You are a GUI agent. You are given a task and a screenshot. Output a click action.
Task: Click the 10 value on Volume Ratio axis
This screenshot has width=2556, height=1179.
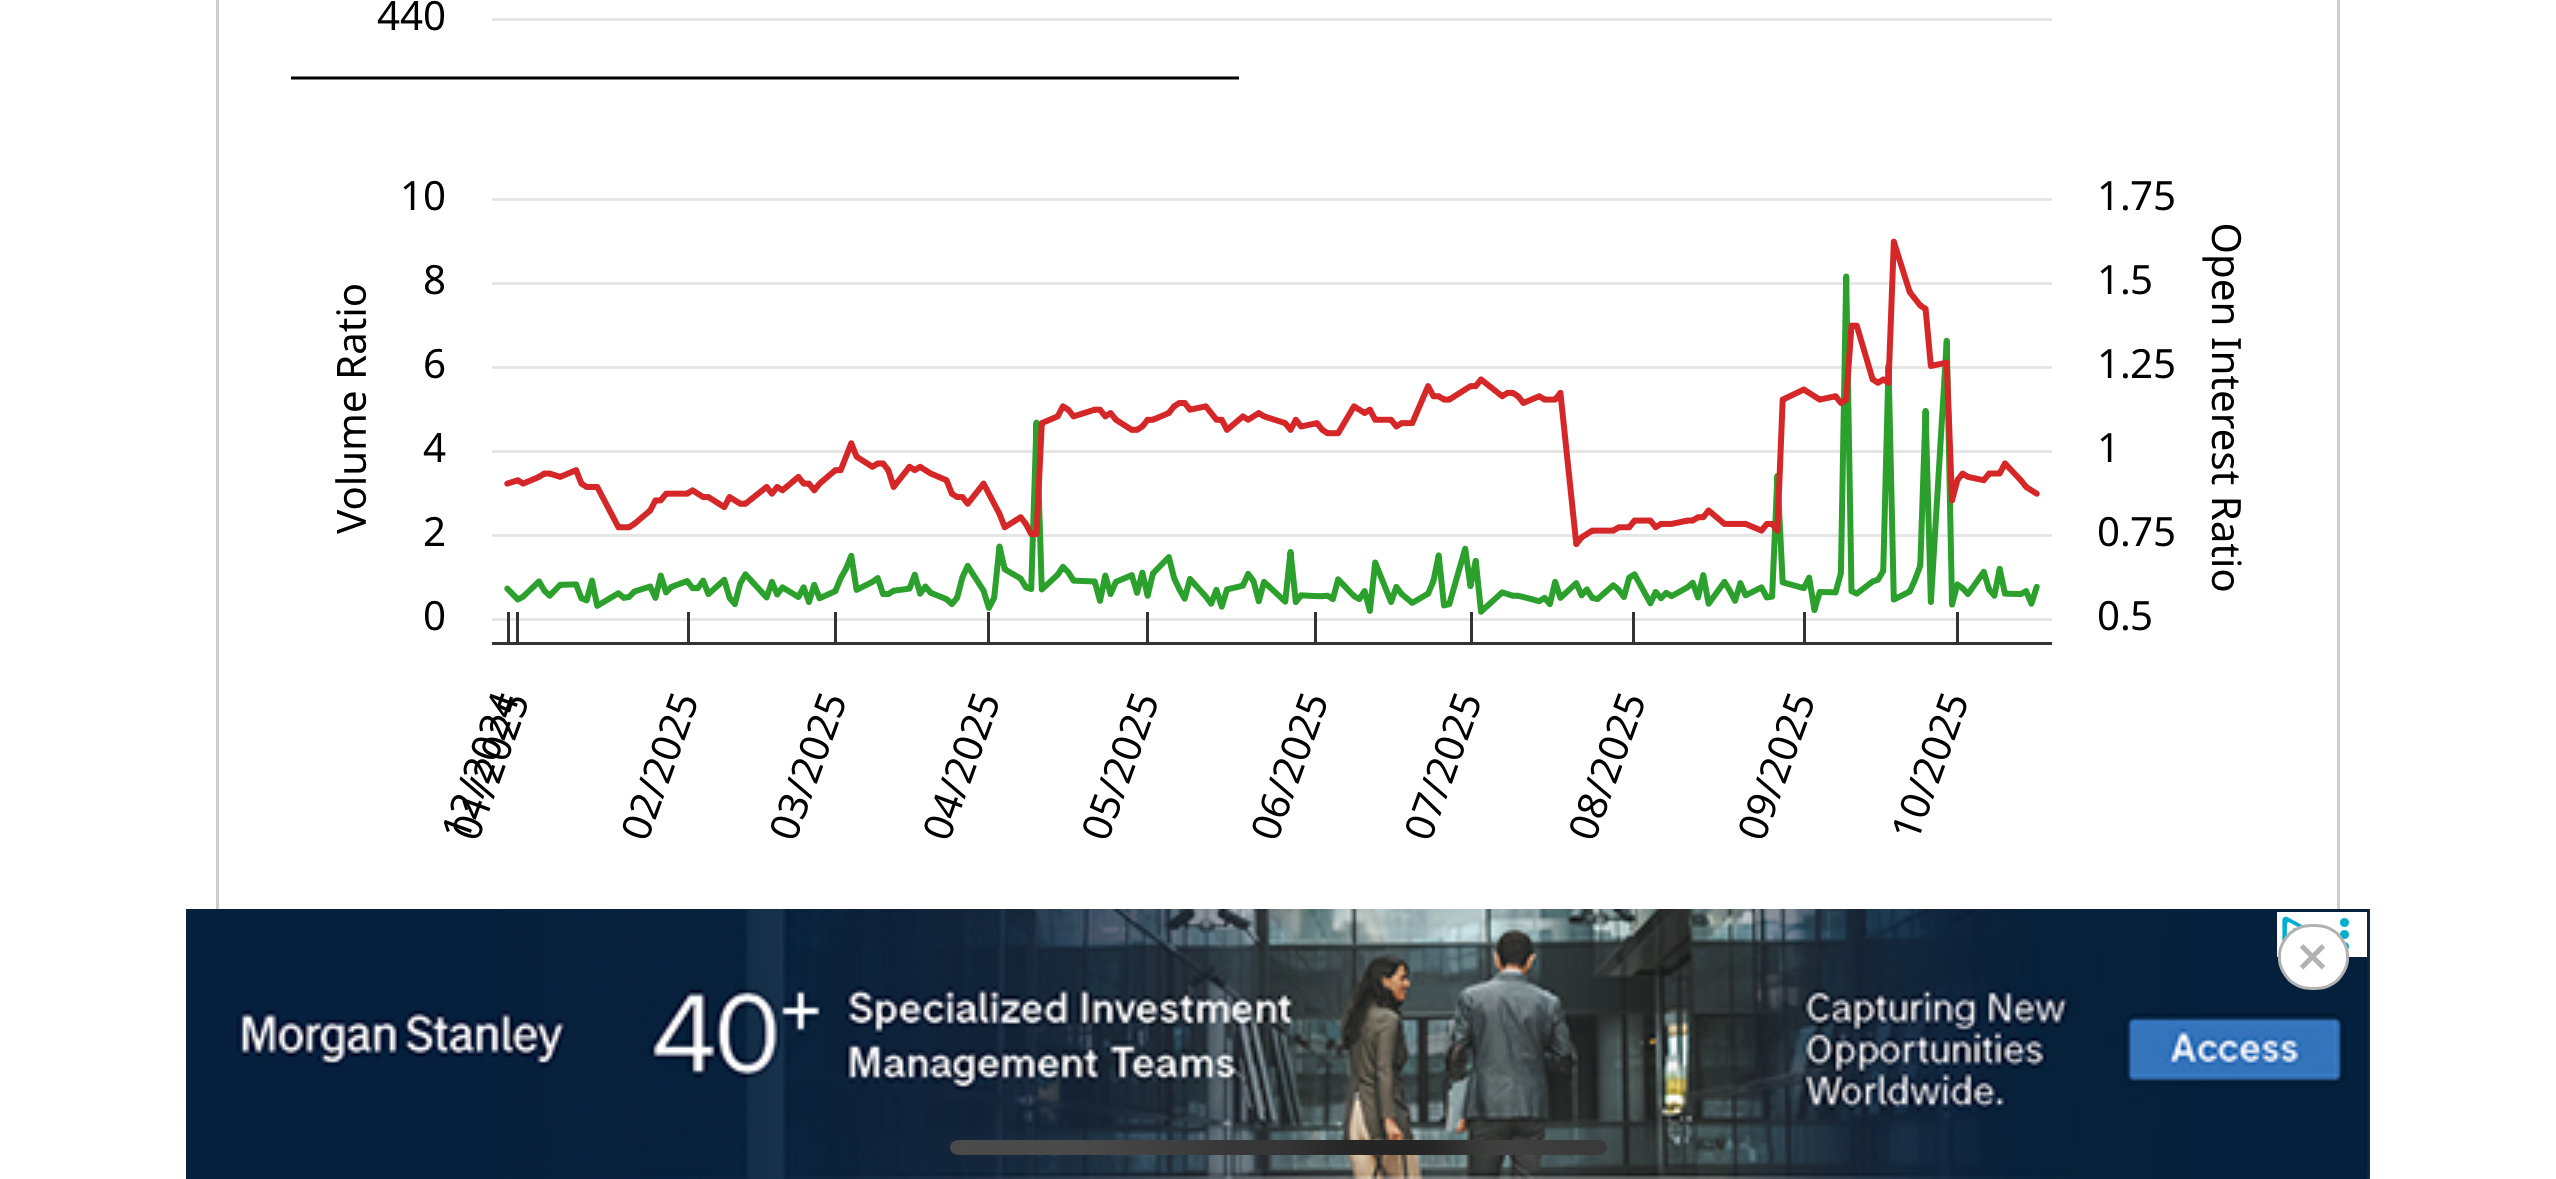[x=423, y=197]
